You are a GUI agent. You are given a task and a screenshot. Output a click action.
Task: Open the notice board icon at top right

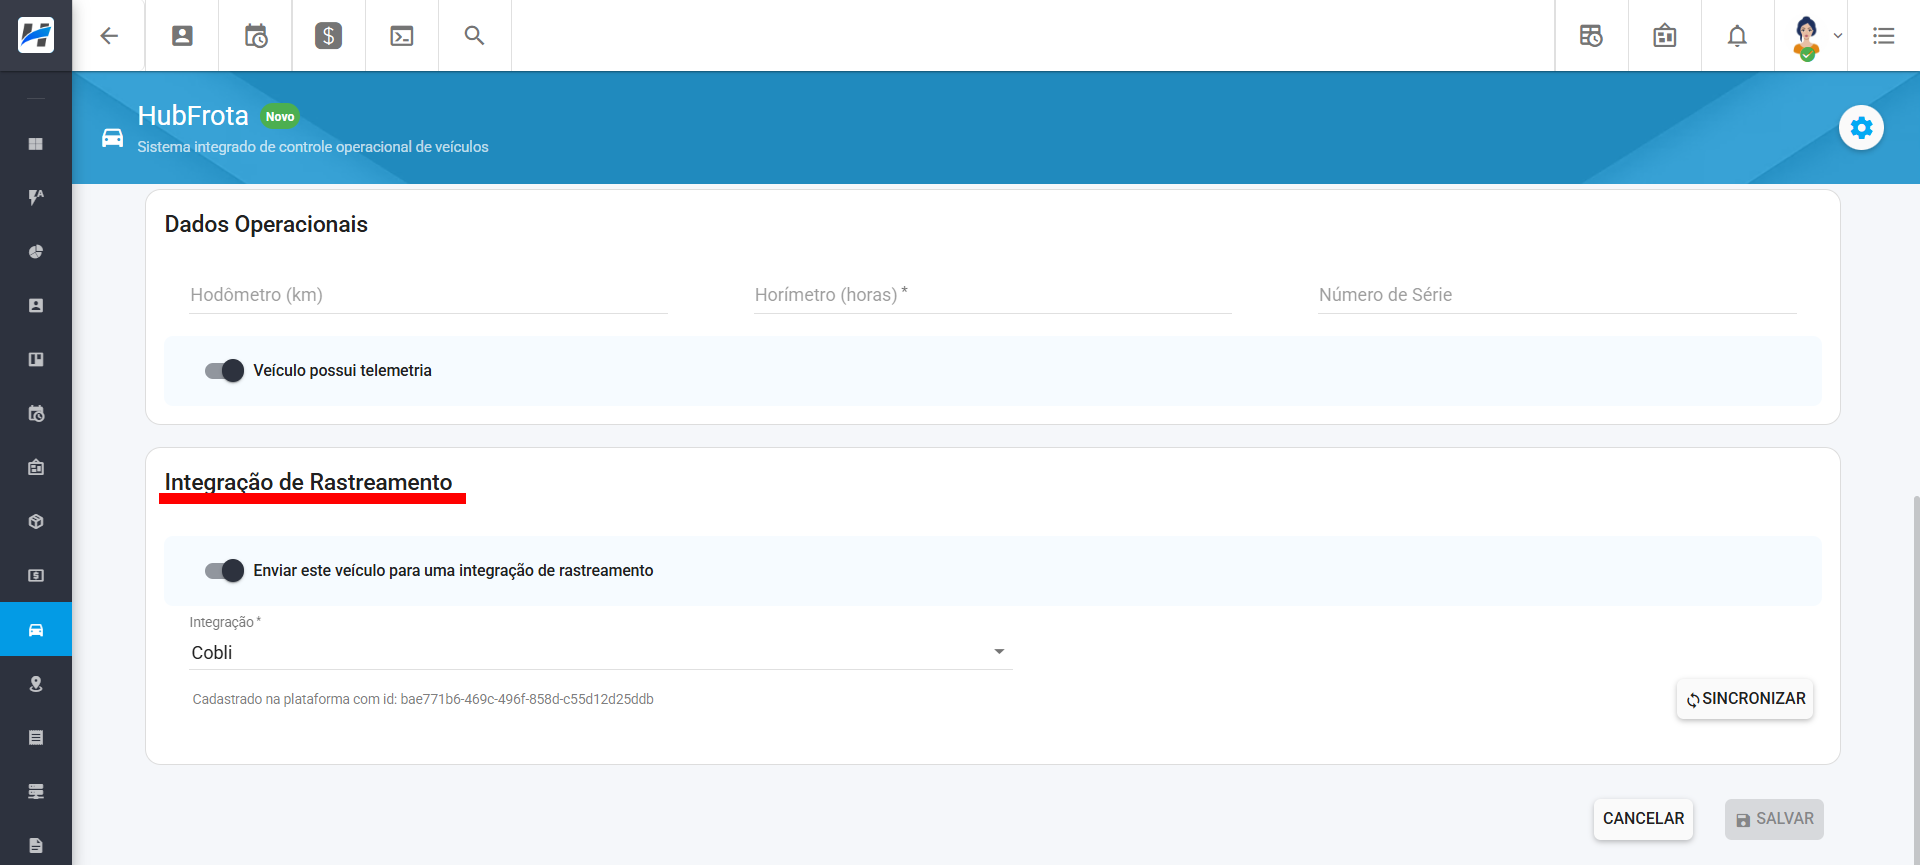1665,36
